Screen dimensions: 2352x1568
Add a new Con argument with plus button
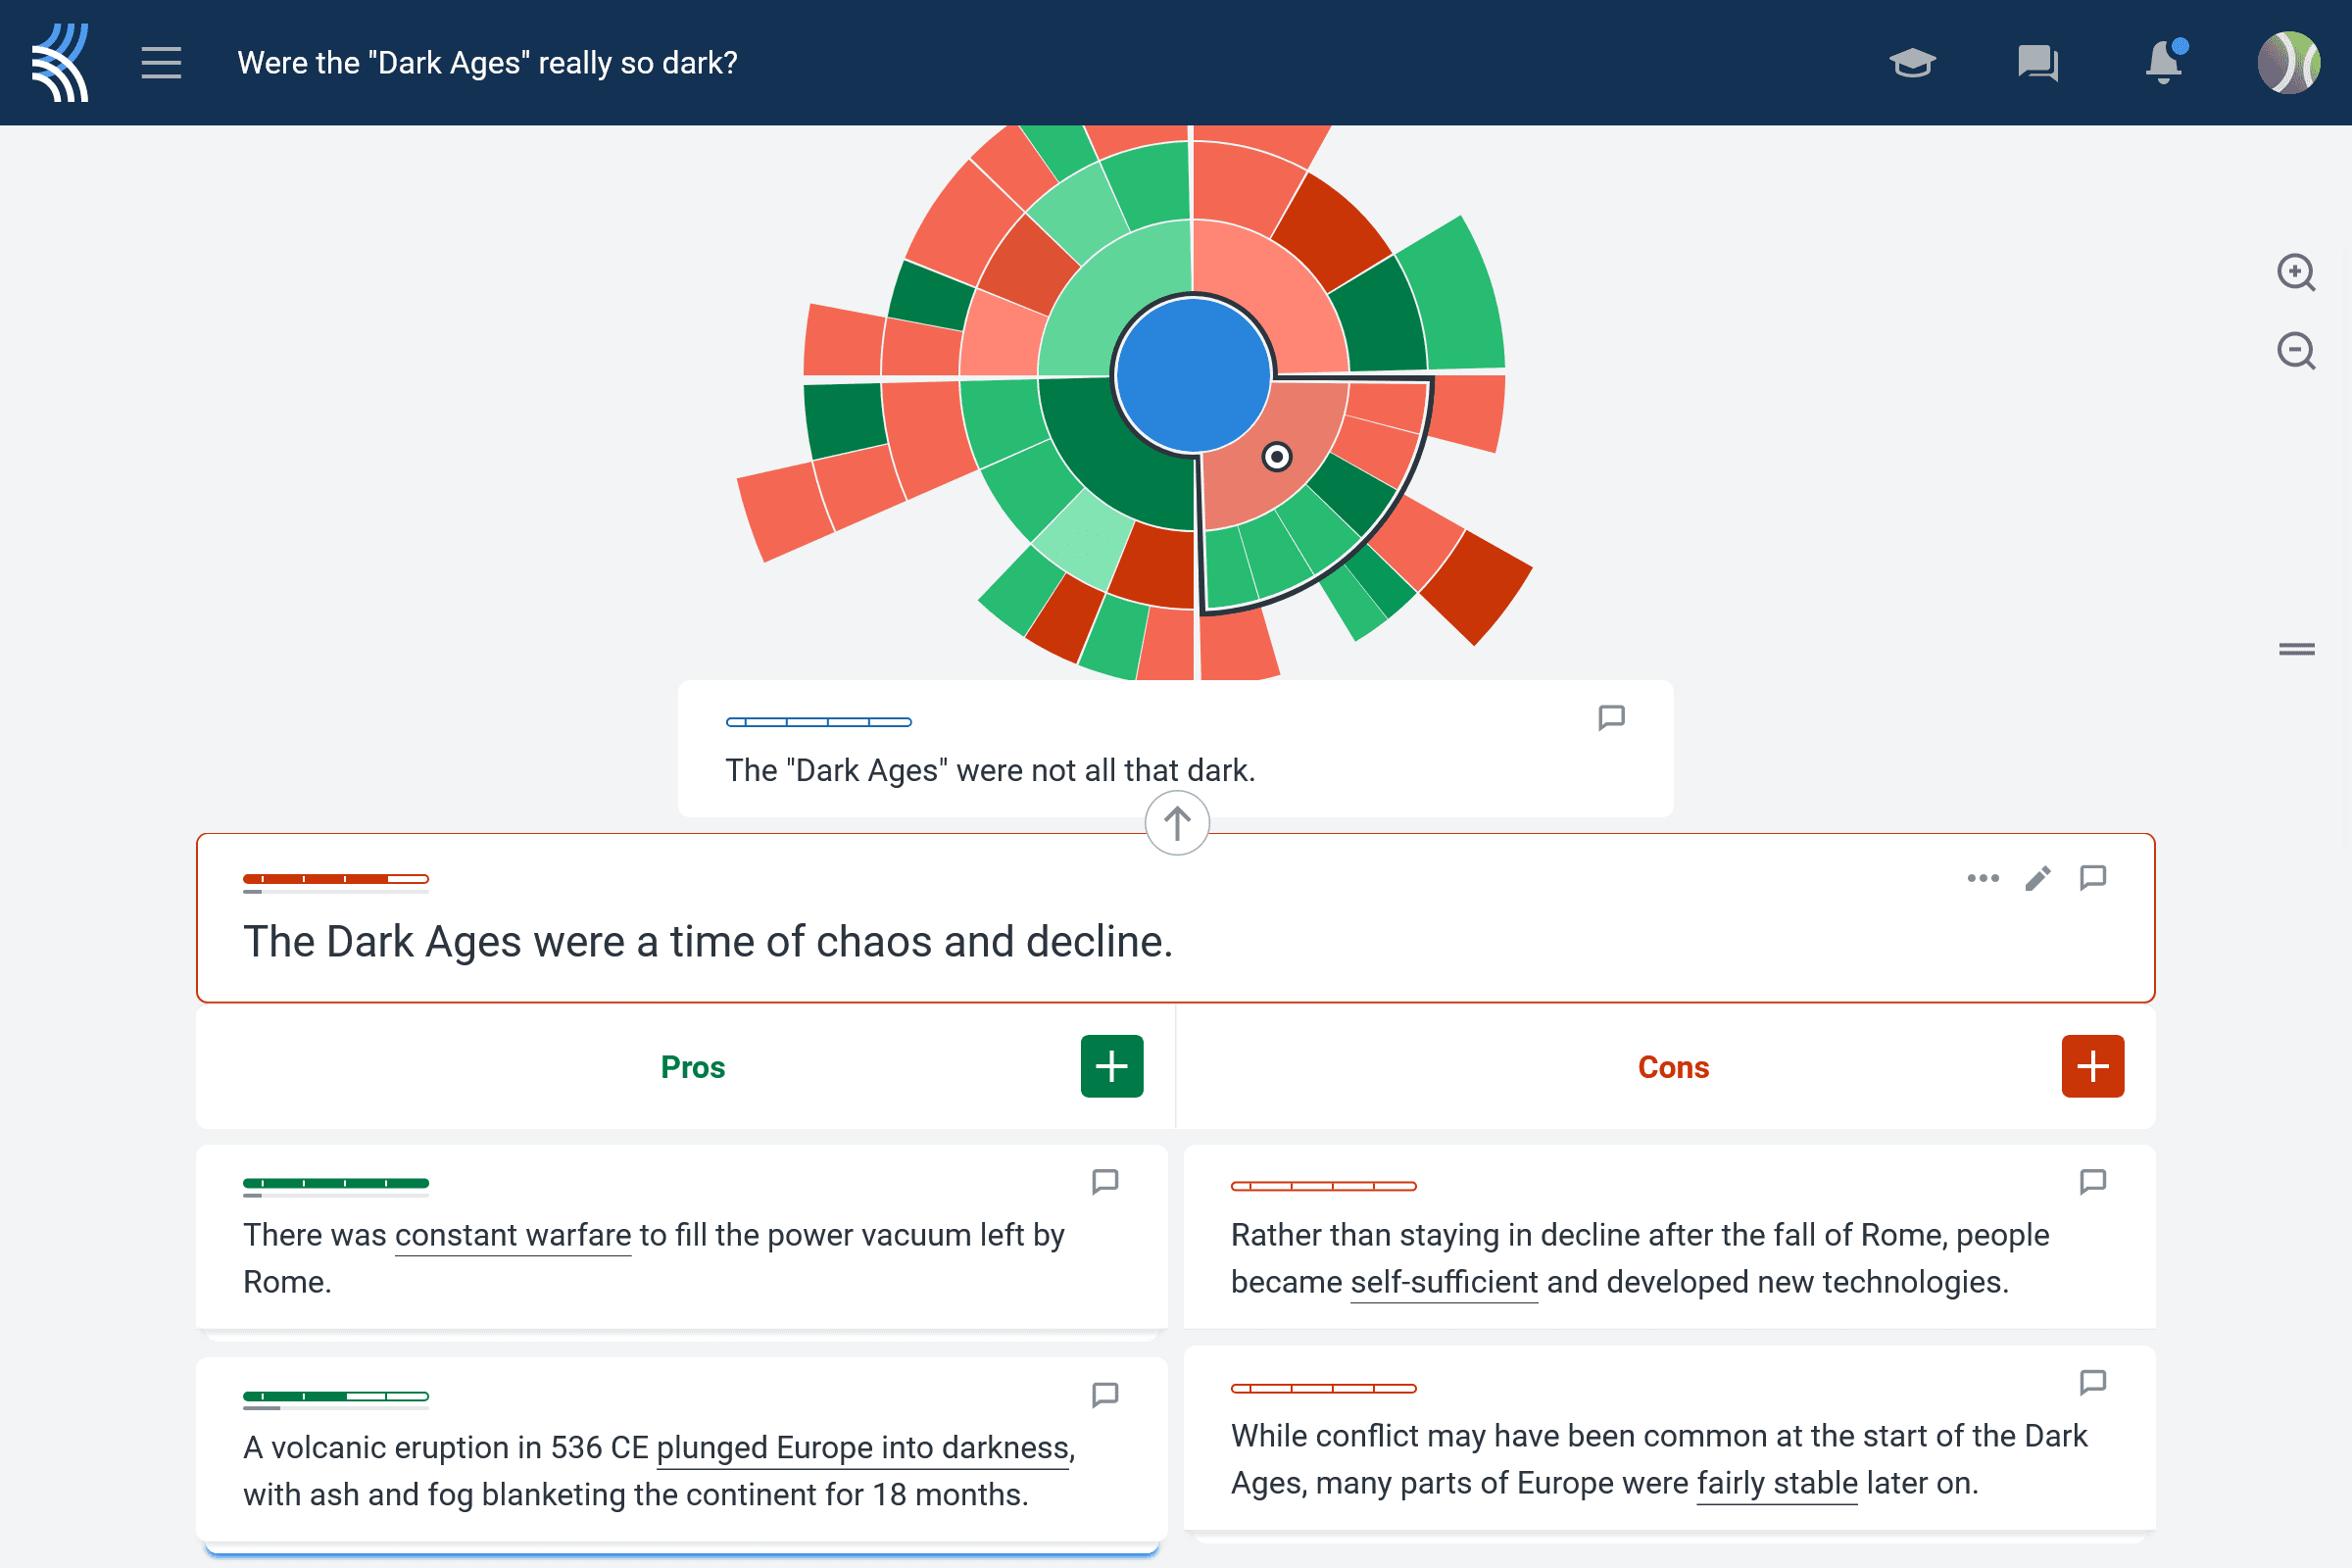(x=2093, y=1066)
